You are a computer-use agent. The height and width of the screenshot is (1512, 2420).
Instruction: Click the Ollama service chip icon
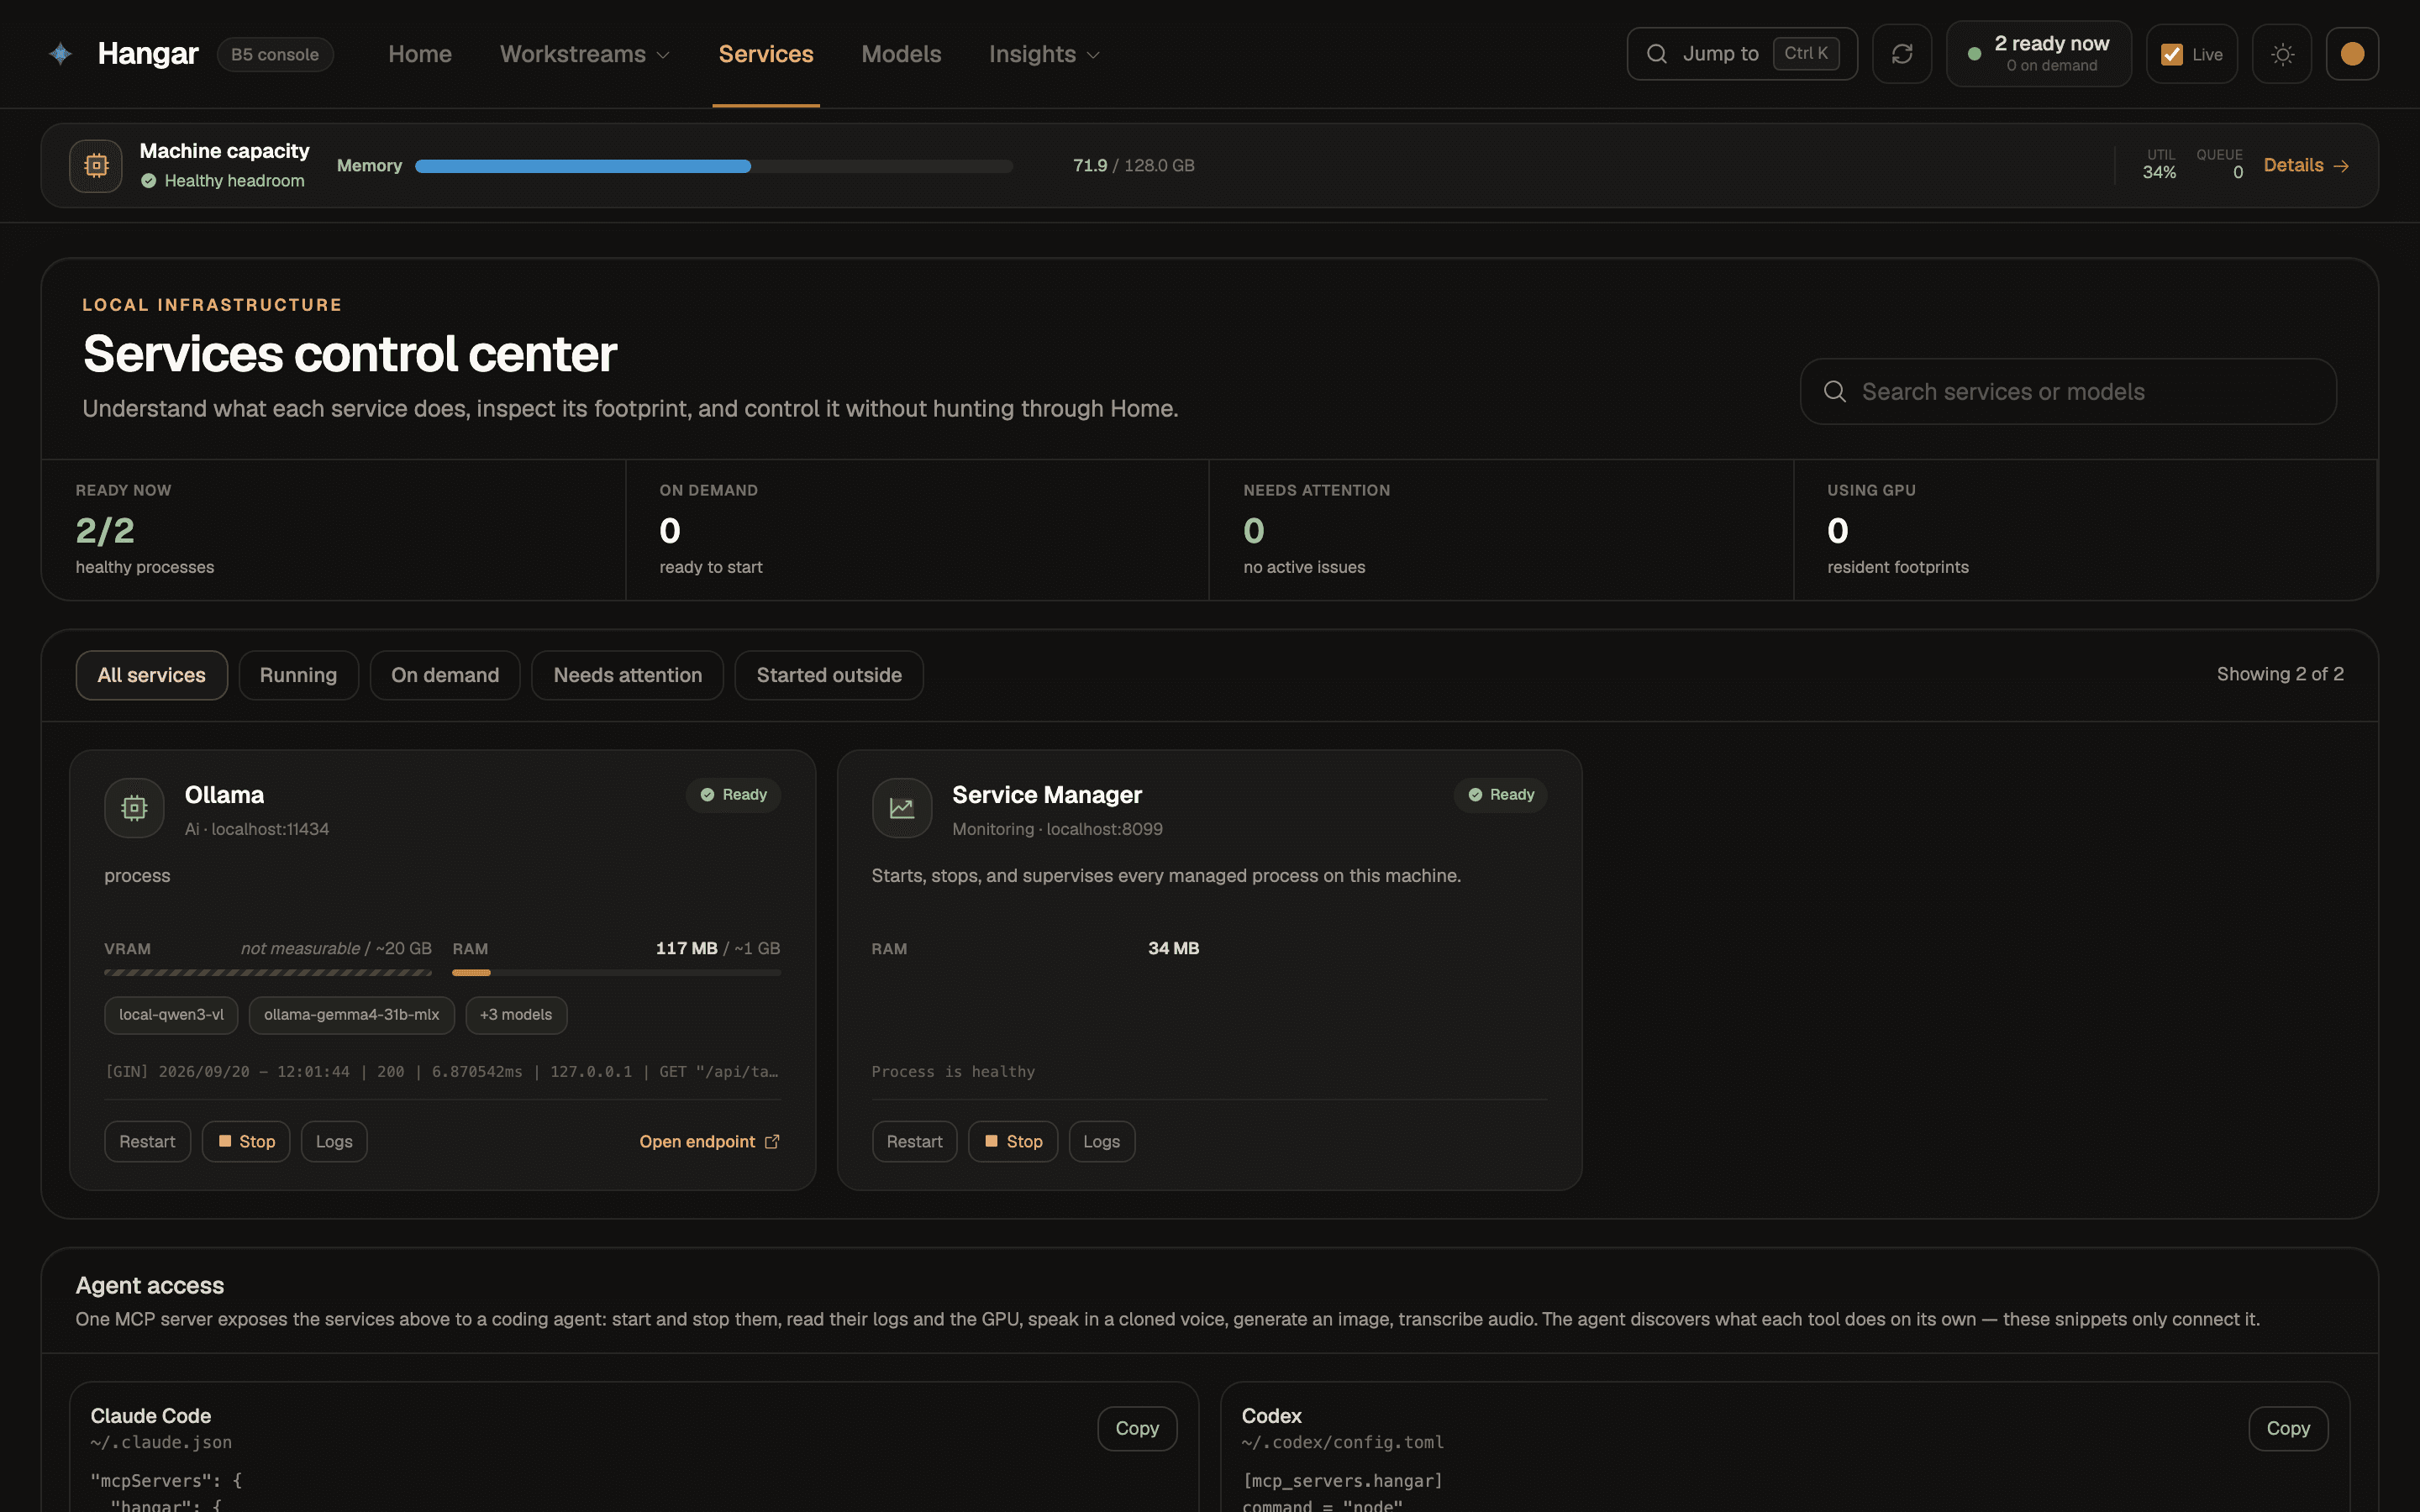point(134,808)
